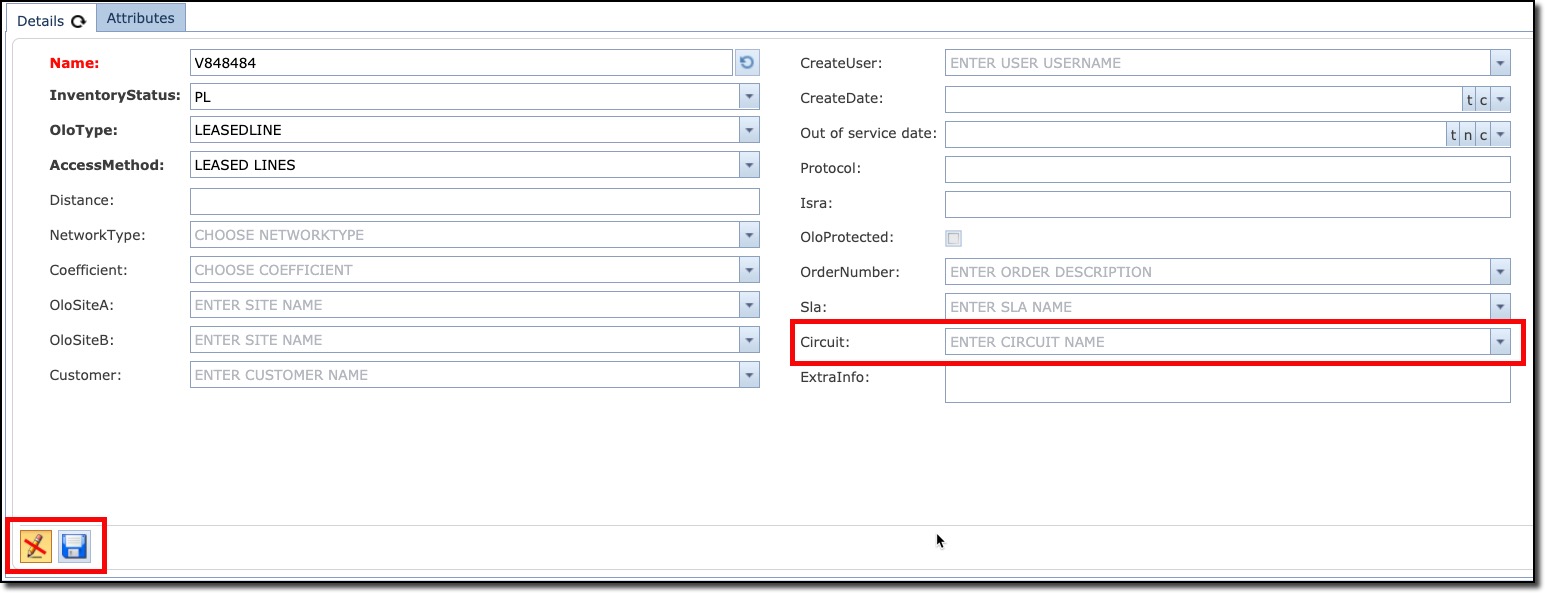This screenshot has width=1545, height=593.
Task: Click the reset icon beside Name field
Action: tap(747, 63)
